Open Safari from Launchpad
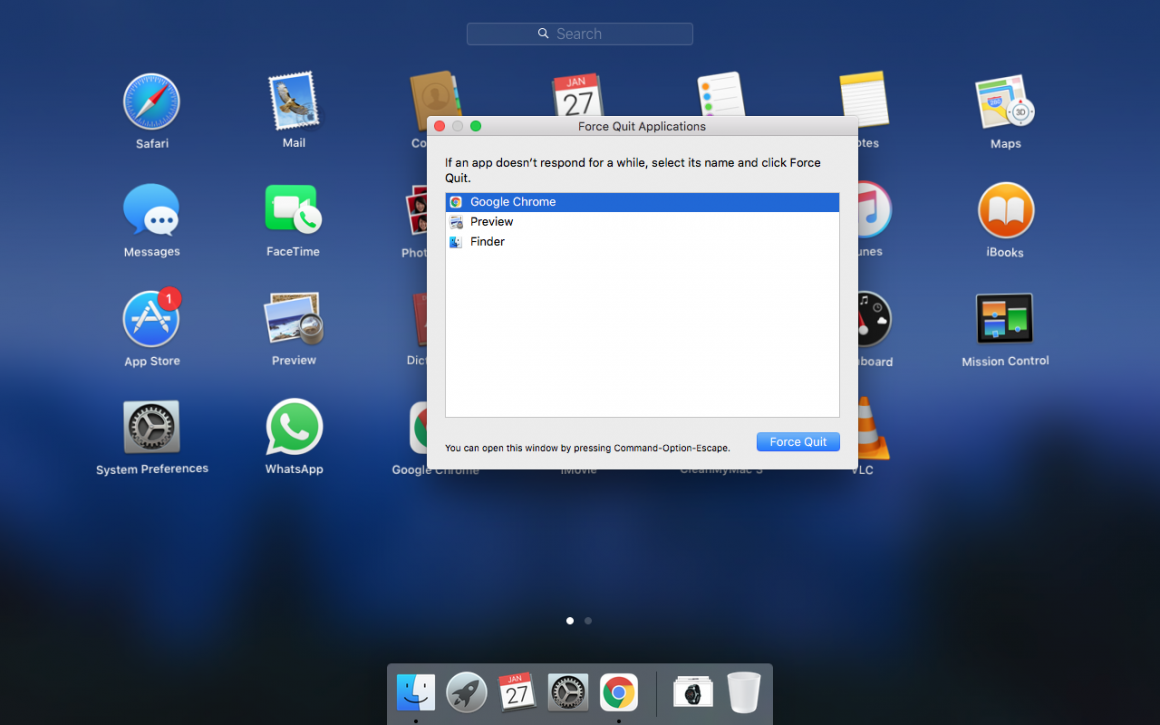The width and height of the screenshot is (1160, 725). pyautogui.click(x=151, y=104)
